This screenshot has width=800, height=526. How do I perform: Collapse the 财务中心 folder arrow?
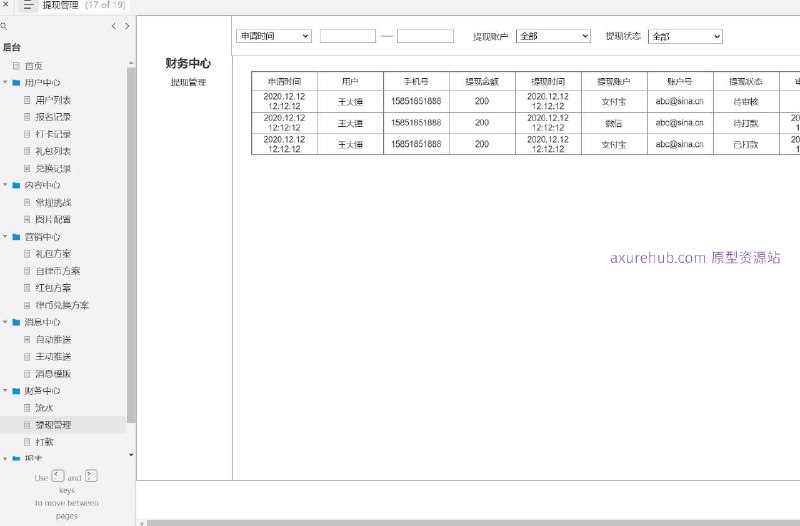tap(5, 390)
